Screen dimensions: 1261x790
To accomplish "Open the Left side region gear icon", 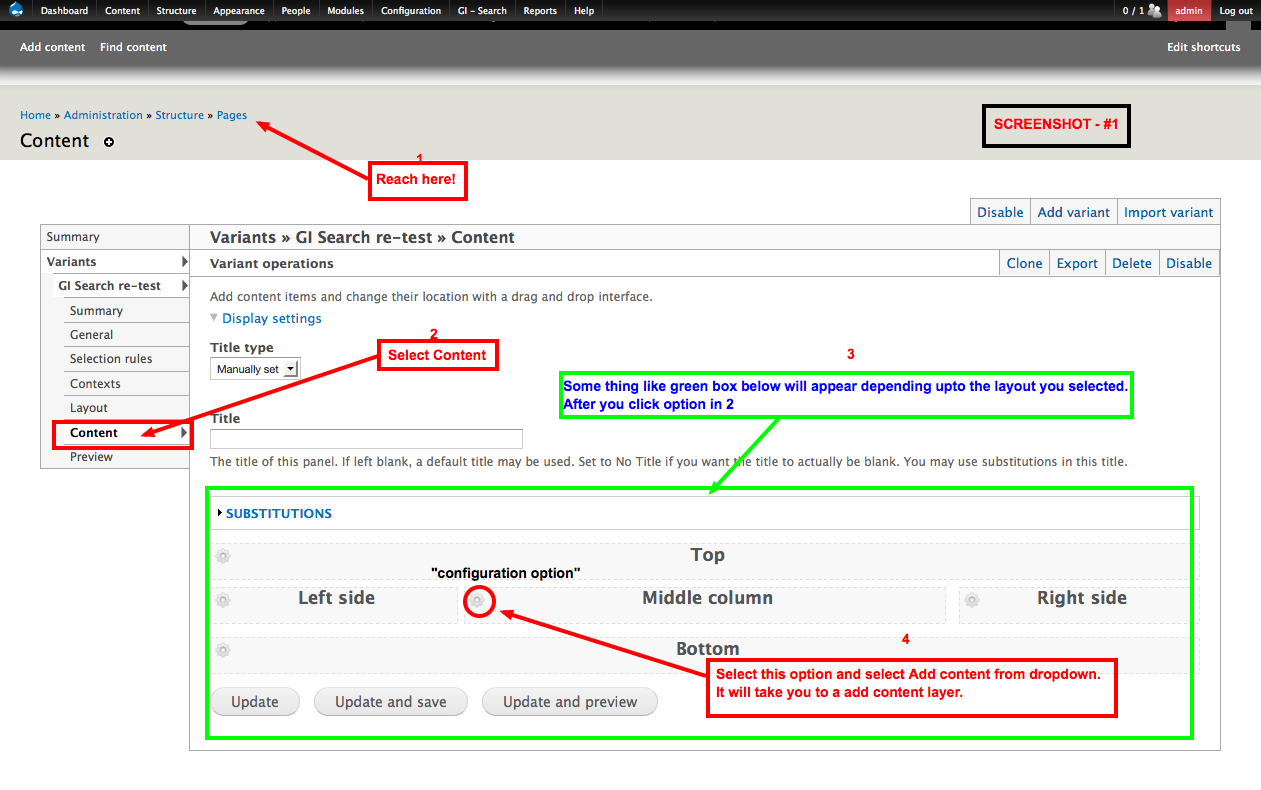I will click(x=223, y=600).
